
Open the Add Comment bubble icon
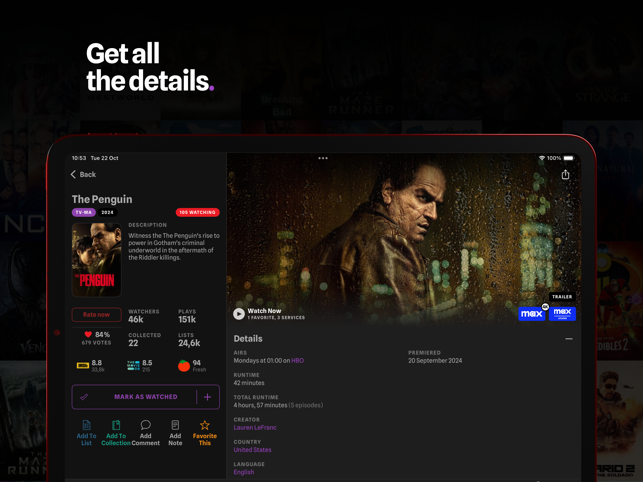[x=146, y=425]
